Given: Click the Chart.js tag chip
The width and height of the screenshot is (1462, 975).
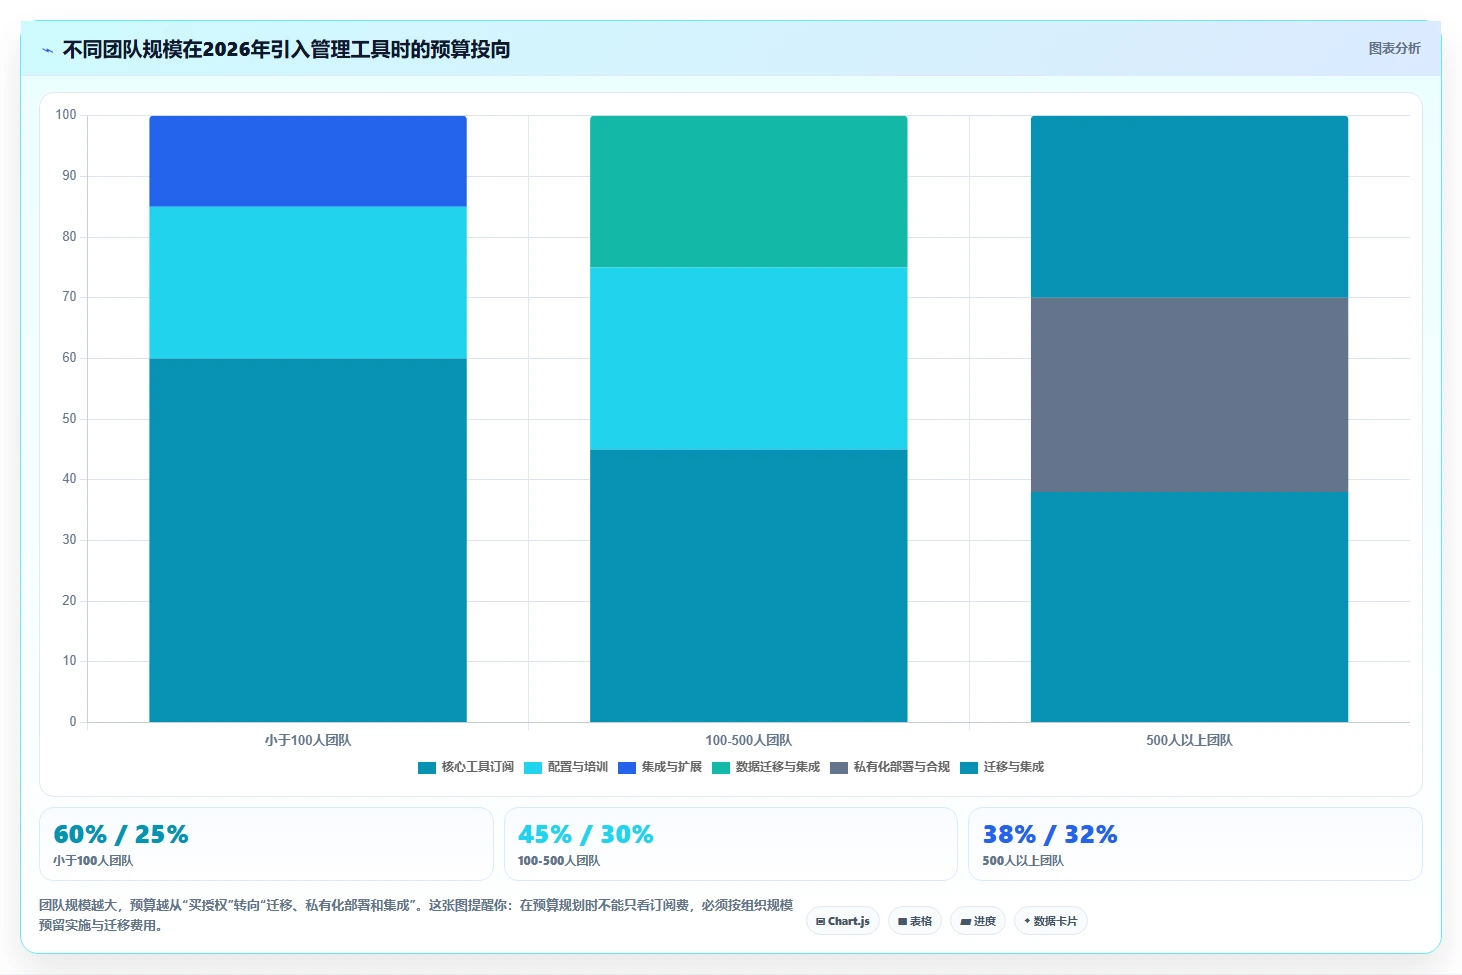Looking at the screenshot, I should (843, 921).
